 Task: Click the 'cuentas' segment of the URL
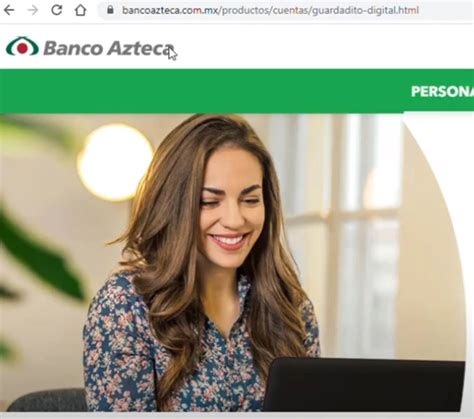[291, 10]
